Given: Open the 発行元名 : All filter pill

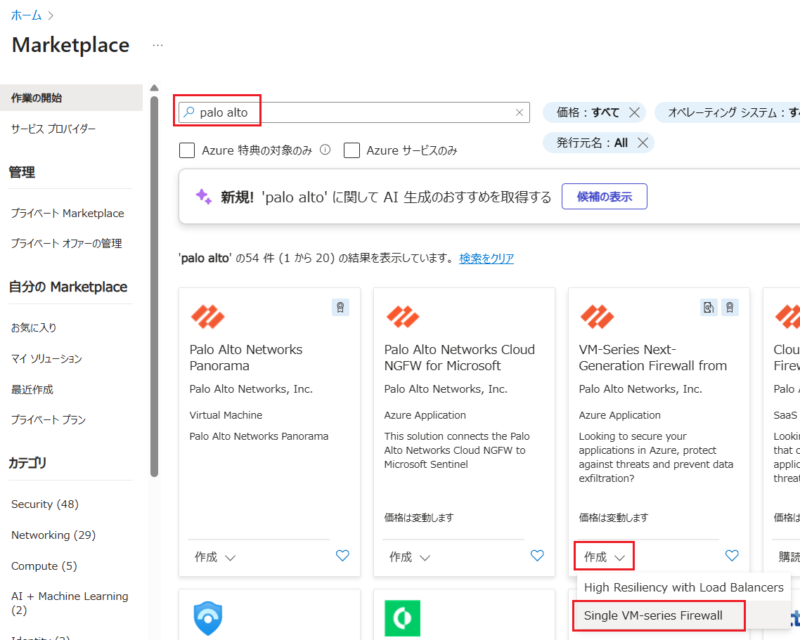Looking at the screenshot, I should tap(592, 143).
